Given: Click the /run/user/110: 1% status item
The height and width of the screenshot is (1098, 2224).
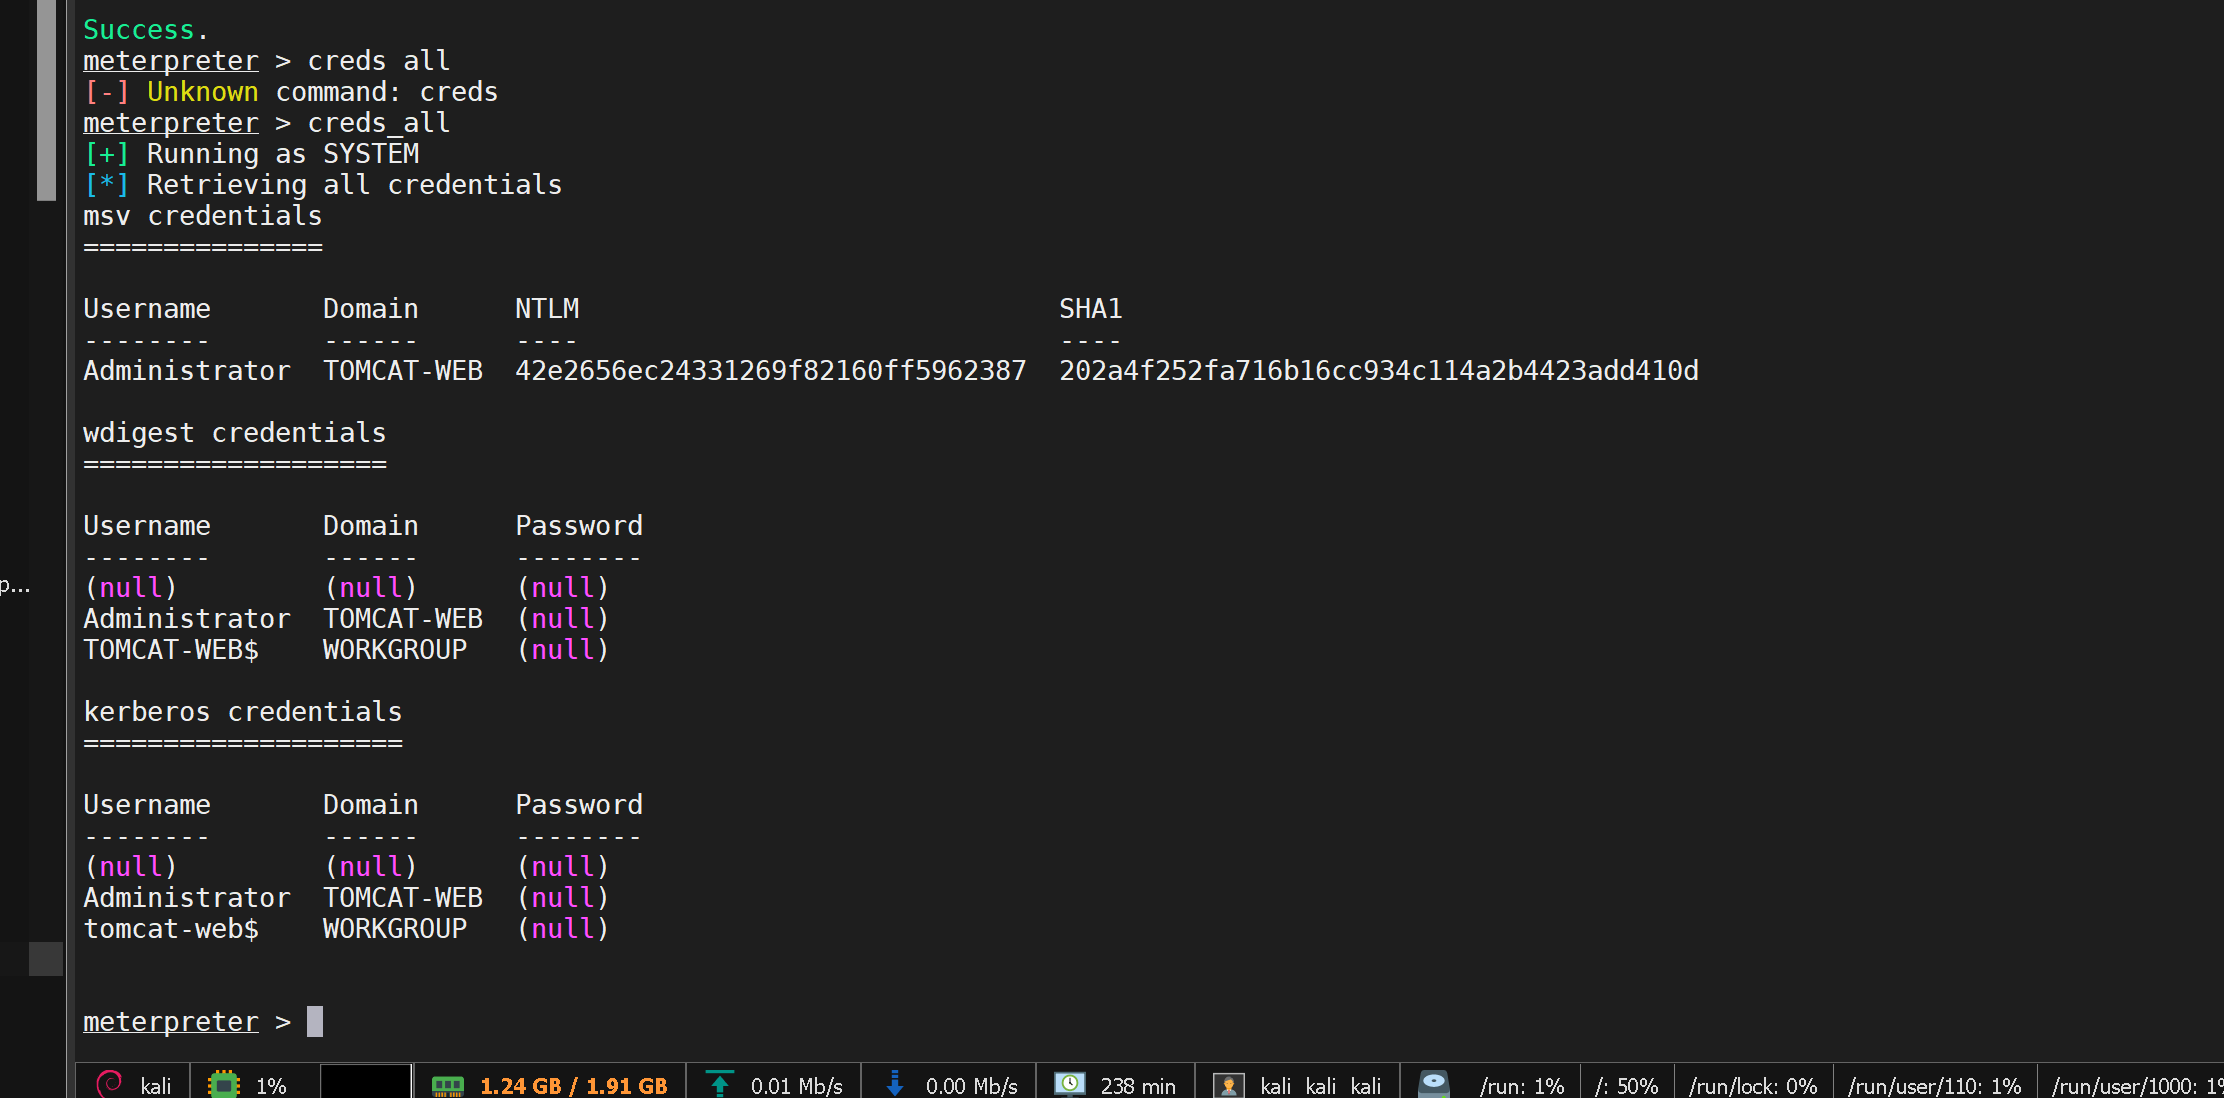Looking at the screenshot, I should [x=1934, y=1086].
